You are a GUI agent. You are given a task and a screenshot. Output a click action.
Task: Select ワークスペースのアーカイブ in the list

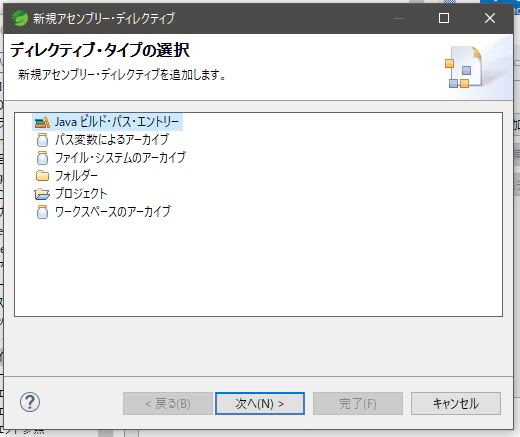tap(113, 212)
